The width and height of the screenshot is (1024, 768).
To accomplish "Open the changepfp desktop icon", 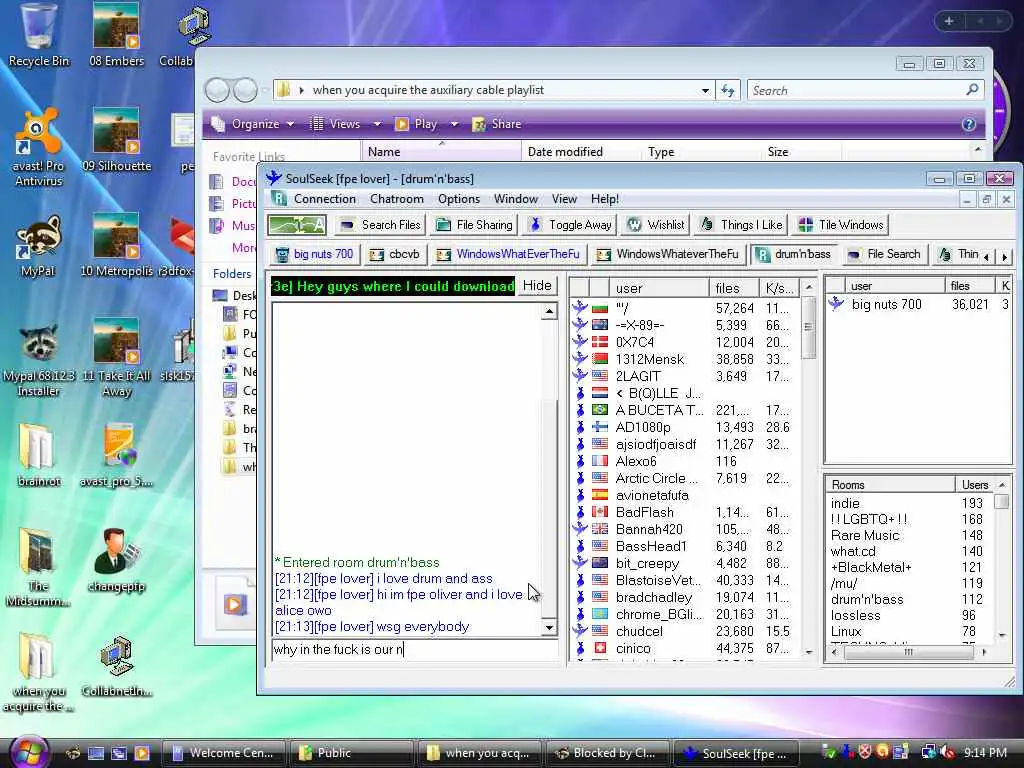I will 116,560.
